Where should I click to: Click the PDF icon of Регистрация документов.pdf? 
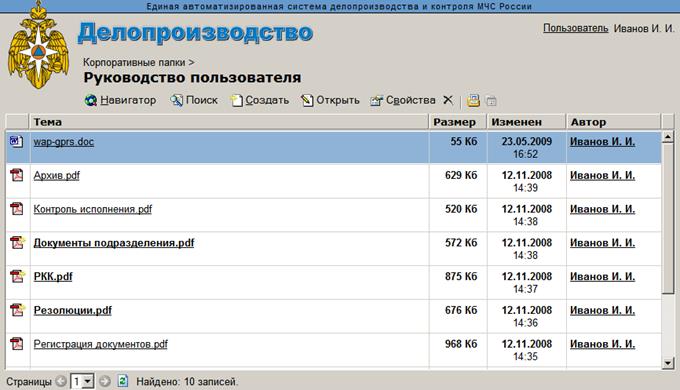point(16,344)
